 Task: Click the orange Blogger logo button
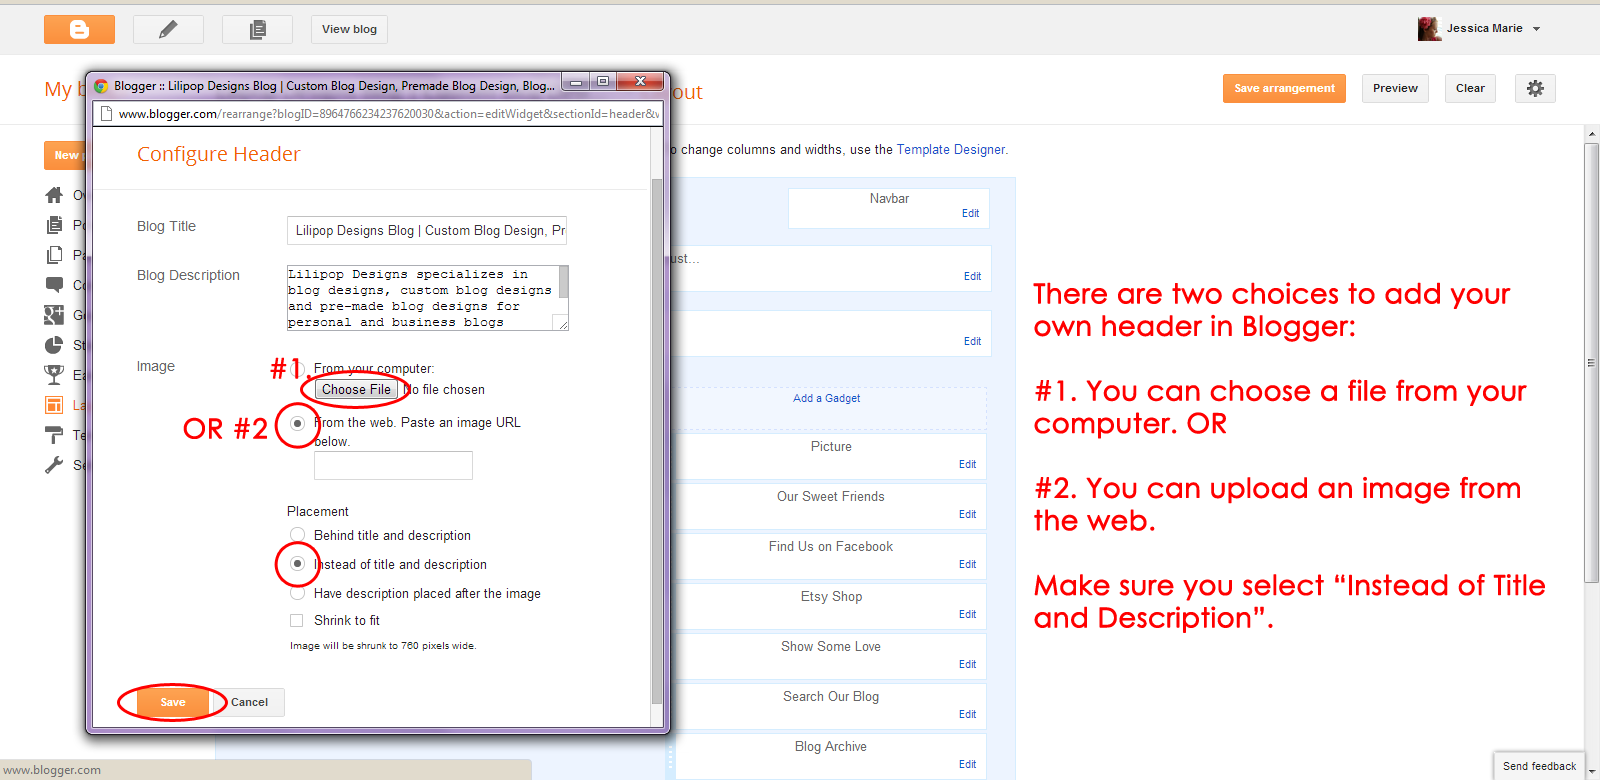click(79, 29)
